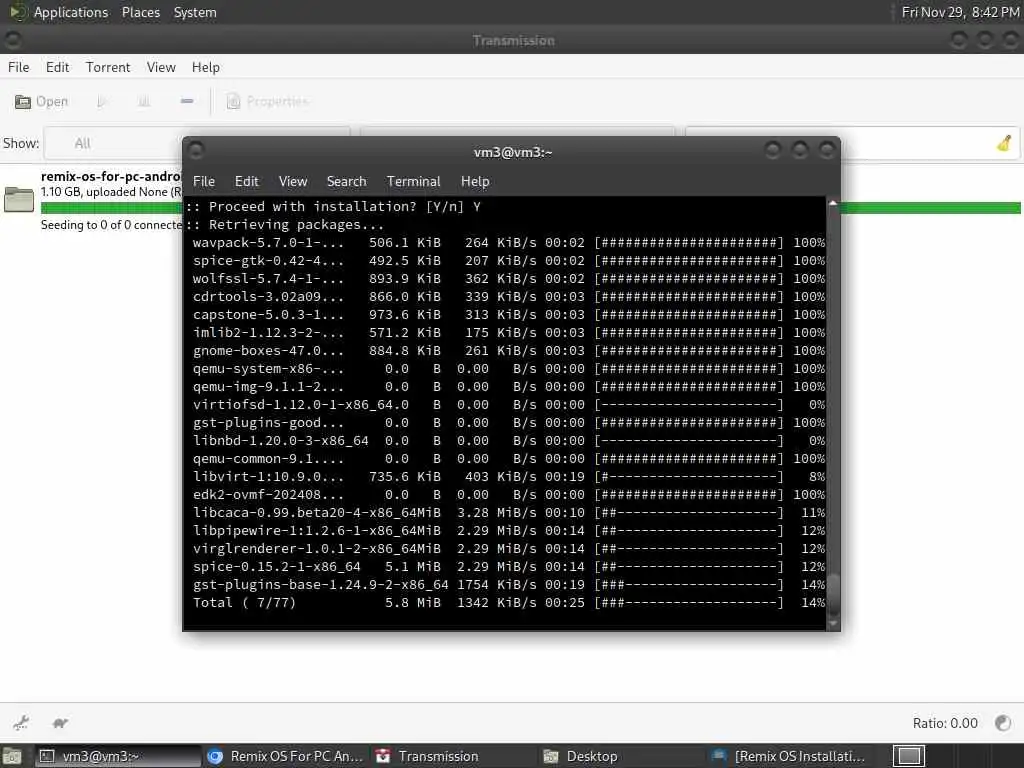Image resolution: width=1024 pixels, height=768 pixels.
Task: Open the System menu in top panel
Action: click(x=195, y=12)
